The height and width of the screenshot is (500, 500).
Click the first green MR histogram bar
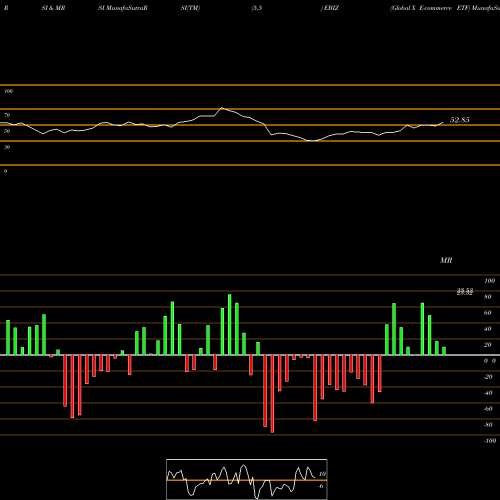(x=8, y=338)
